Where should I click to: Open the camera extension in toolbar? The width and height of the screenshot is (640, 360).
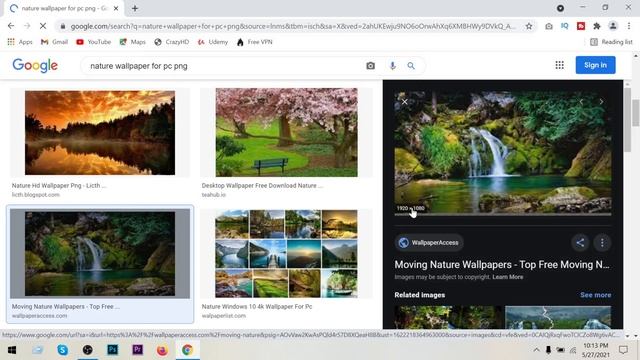point(549,26)
